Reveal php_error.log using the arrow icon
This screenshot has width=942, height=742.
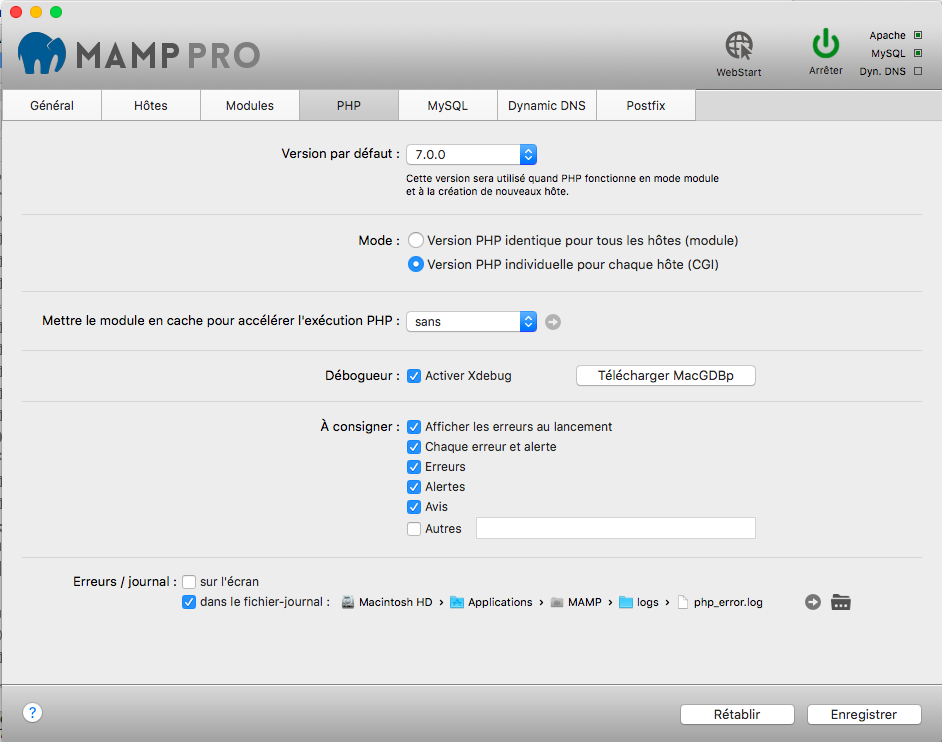(813, 602)
